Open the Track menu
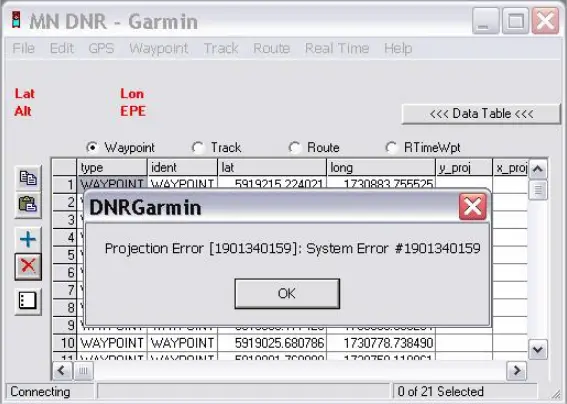Image resolution: width=567 pixels, height=404 pixels. (x=221, y=48)
